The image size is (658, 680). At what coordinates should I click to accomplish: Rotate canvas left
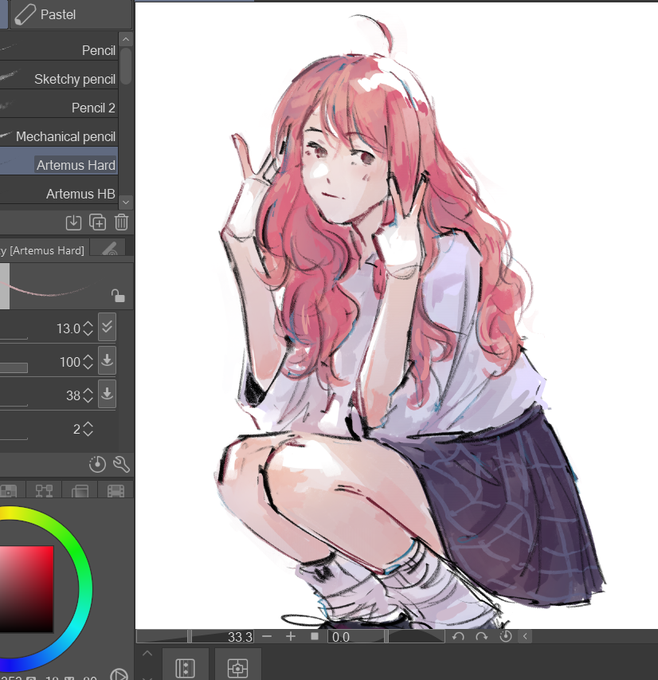[458, 636]
